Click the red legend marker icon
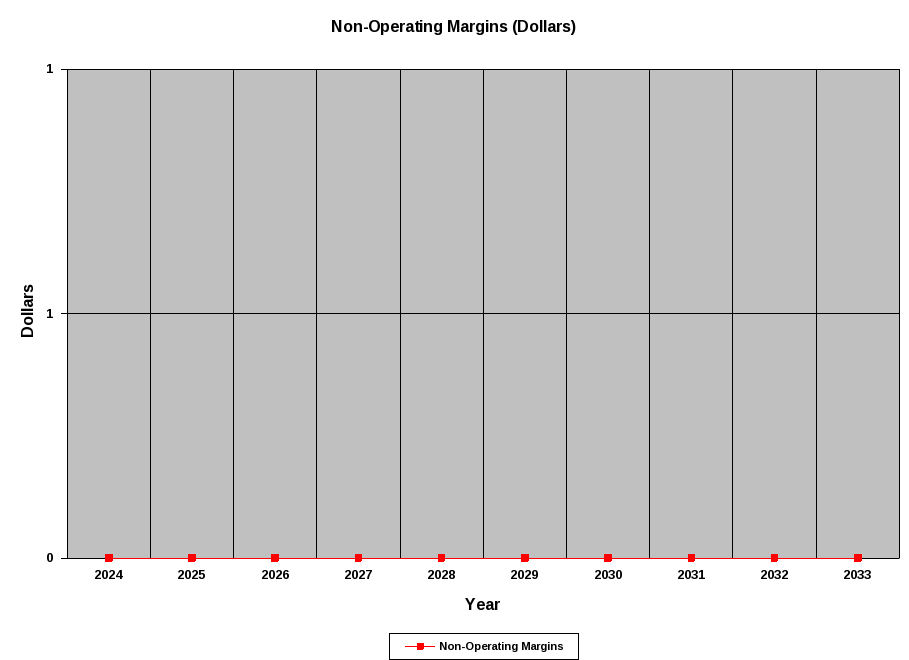Image resolution: width=909 pixels, height=660 pixels. click(420, 646)
